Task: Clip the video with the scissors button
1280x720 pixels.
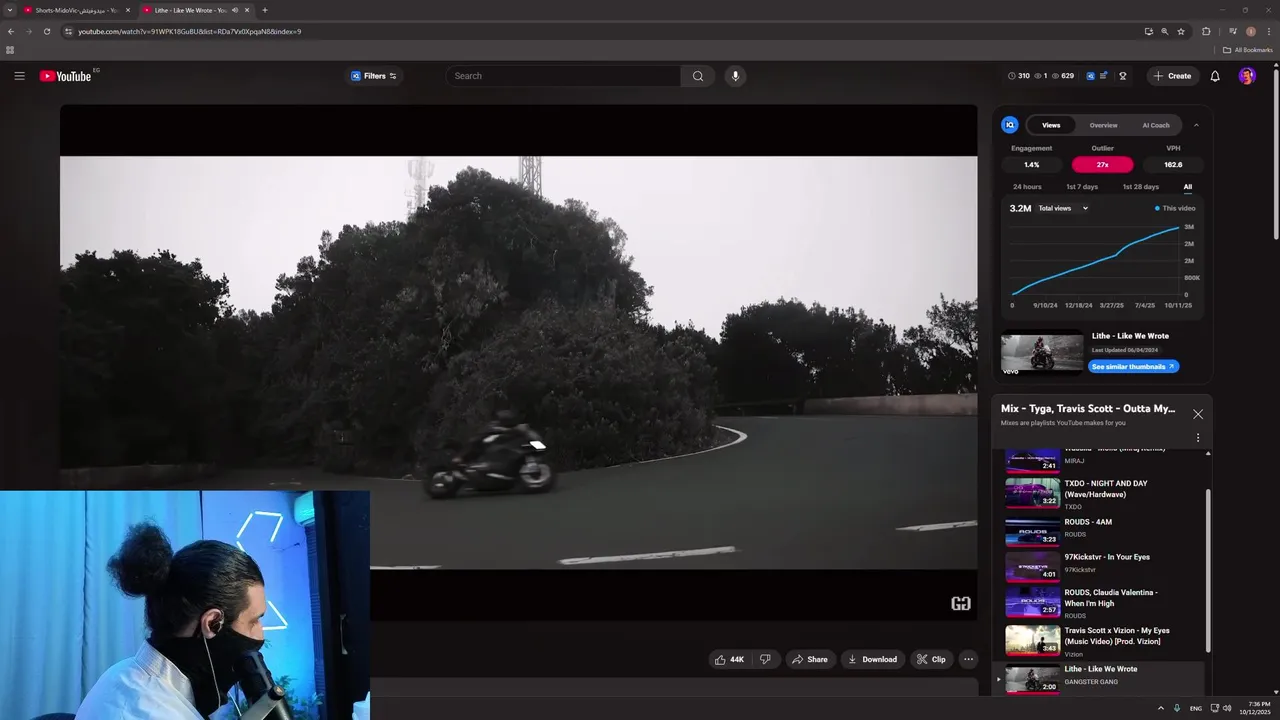Action: coord(932,660)
